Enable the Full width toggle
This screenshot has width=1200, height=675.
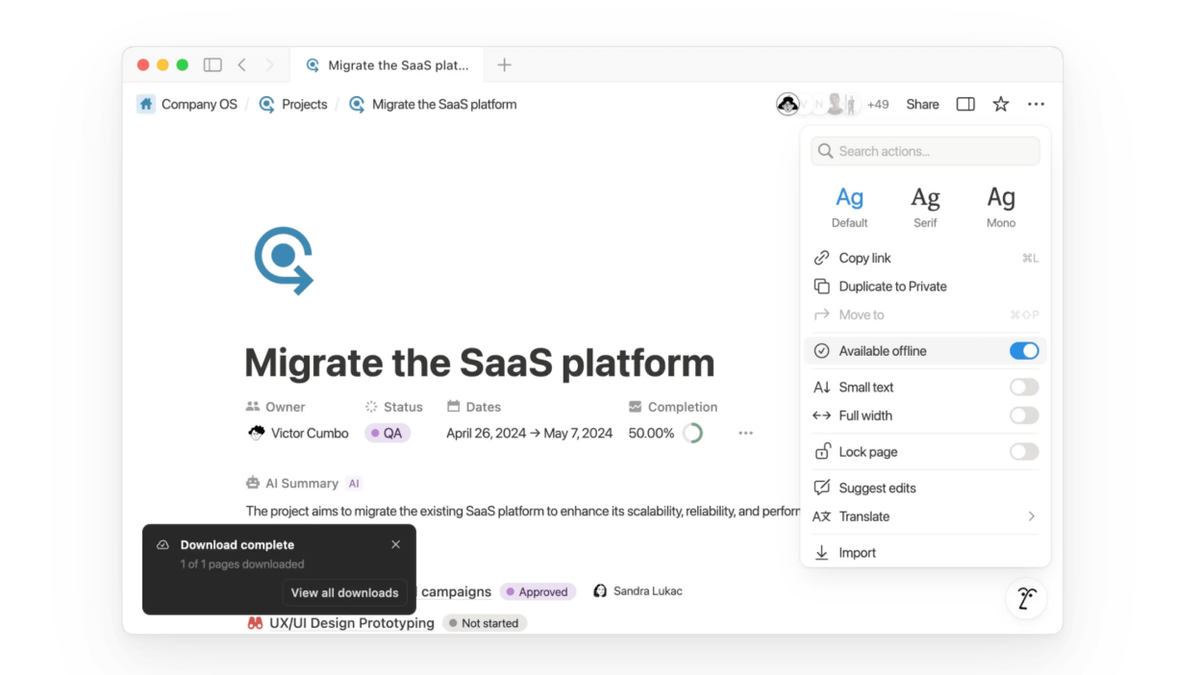click(1023, 415)
